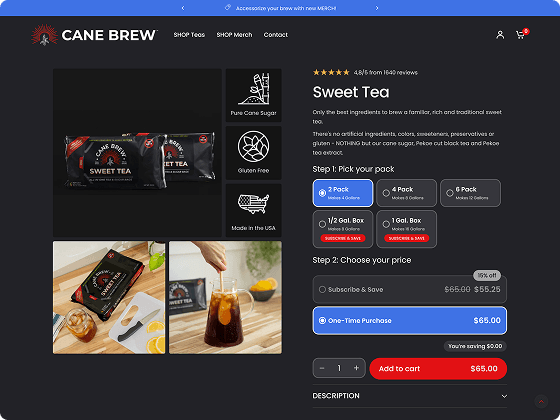Screen dimensions: 560x420
Task: Open the shopping cart icon
Action: (x=521, y=34)
